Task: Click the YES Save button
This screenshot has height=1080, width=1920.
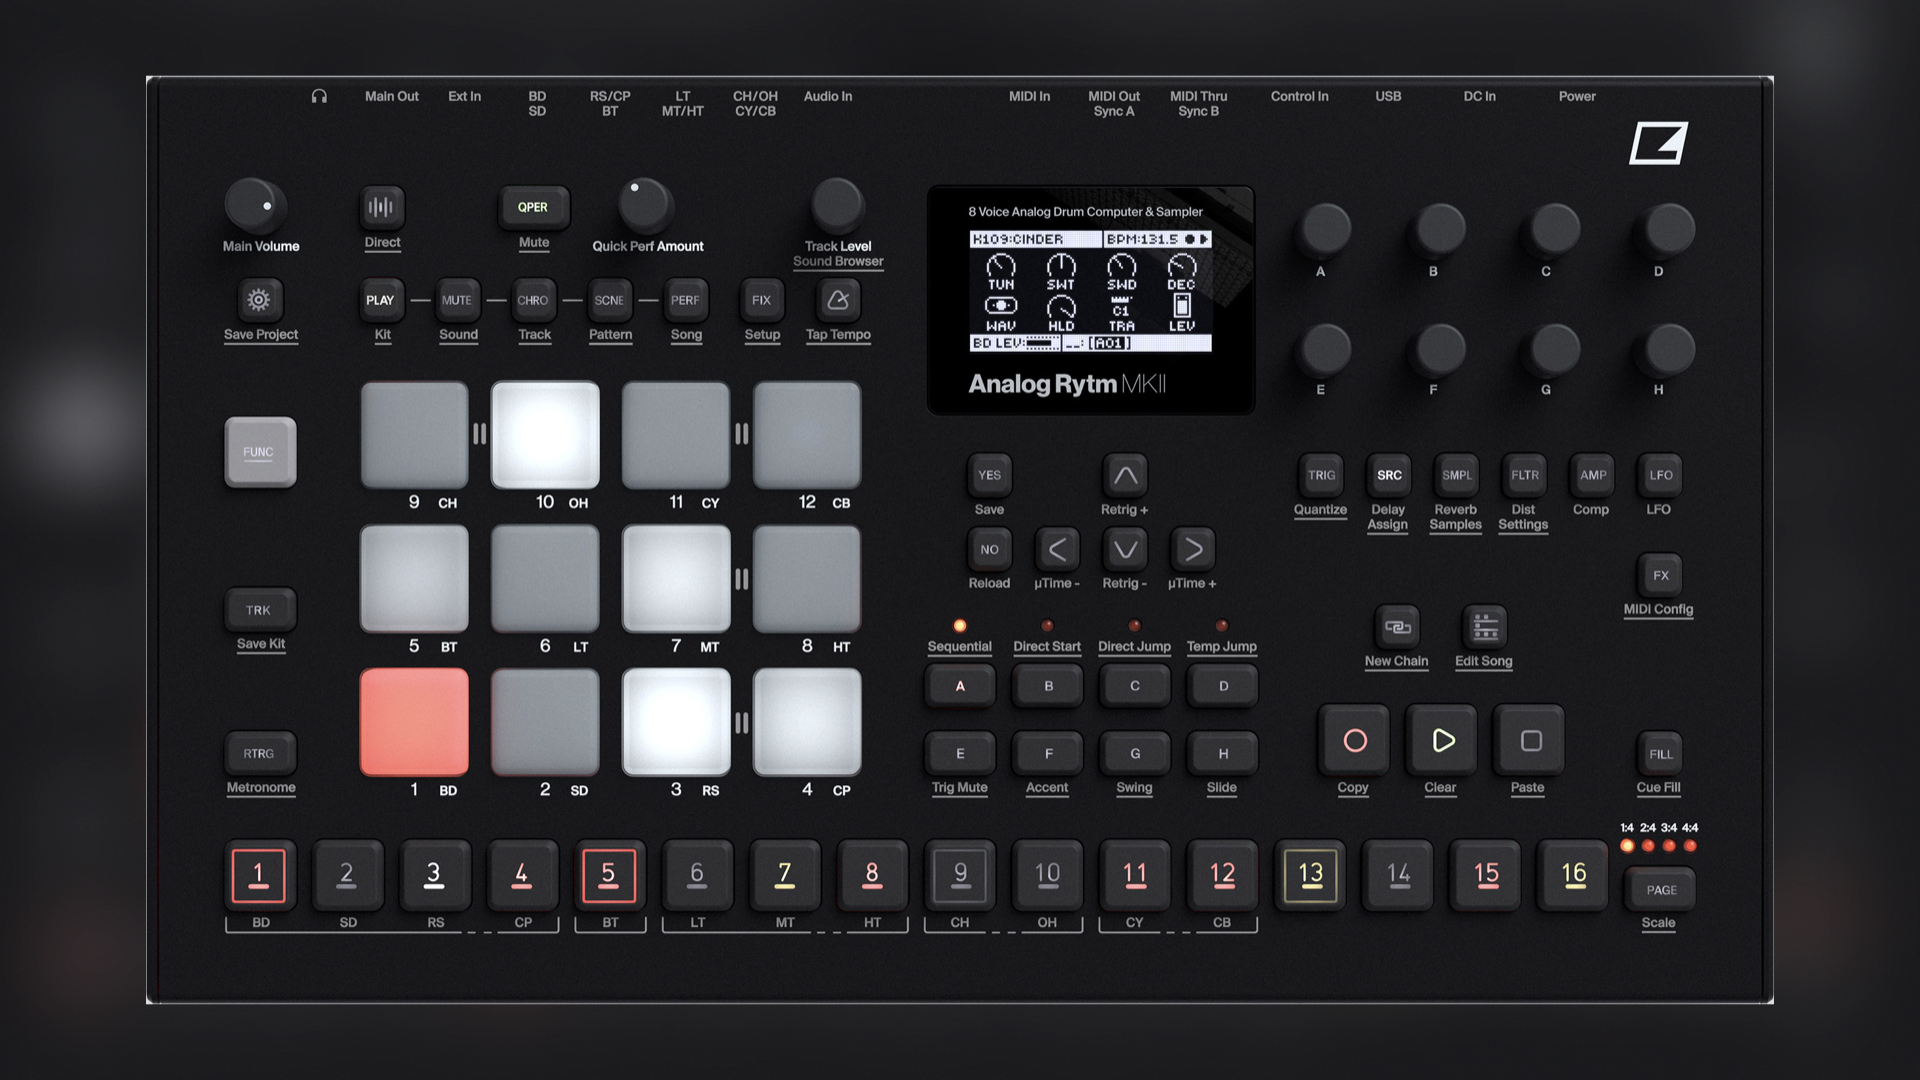Action: pyautogui.click(x=989, y=475)
